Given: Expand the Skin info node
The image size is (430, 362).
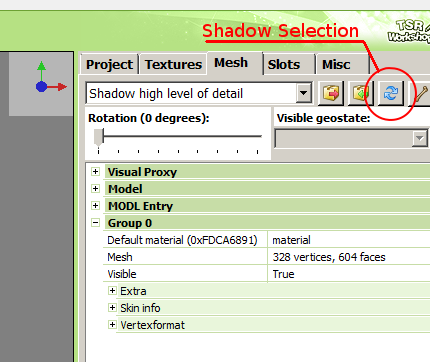Looking at the screenshot, I should pyautogui.click(x=112, y=307).
